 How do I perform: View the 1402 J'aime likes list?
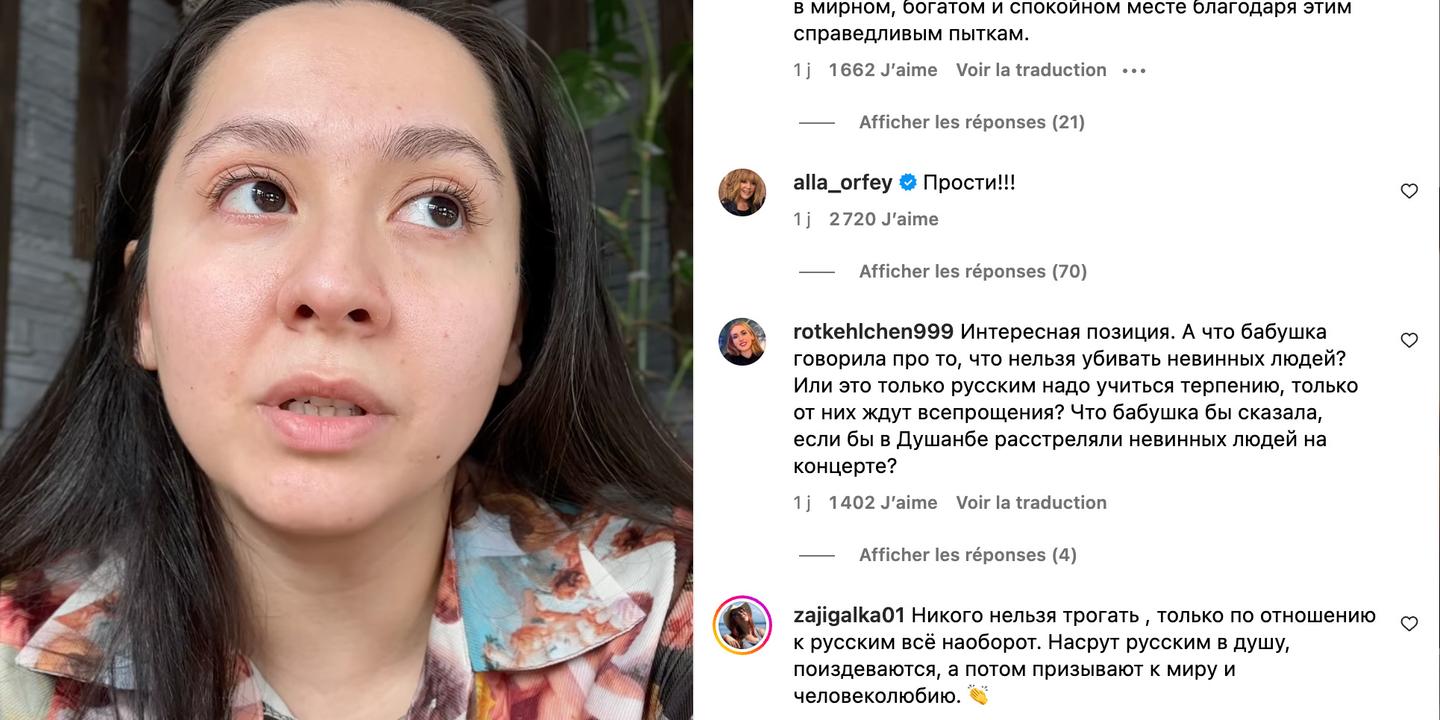(x=883, y=503)
